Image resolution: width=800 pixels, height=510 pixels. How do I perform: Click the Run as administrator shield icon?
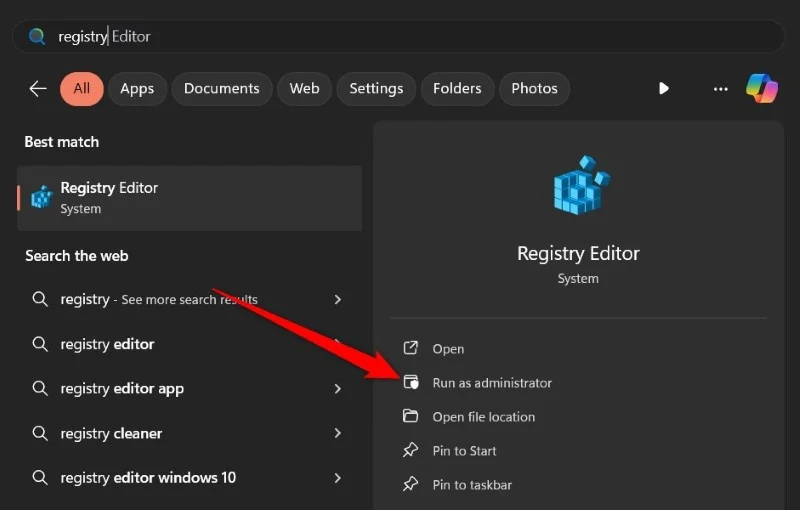411,381
